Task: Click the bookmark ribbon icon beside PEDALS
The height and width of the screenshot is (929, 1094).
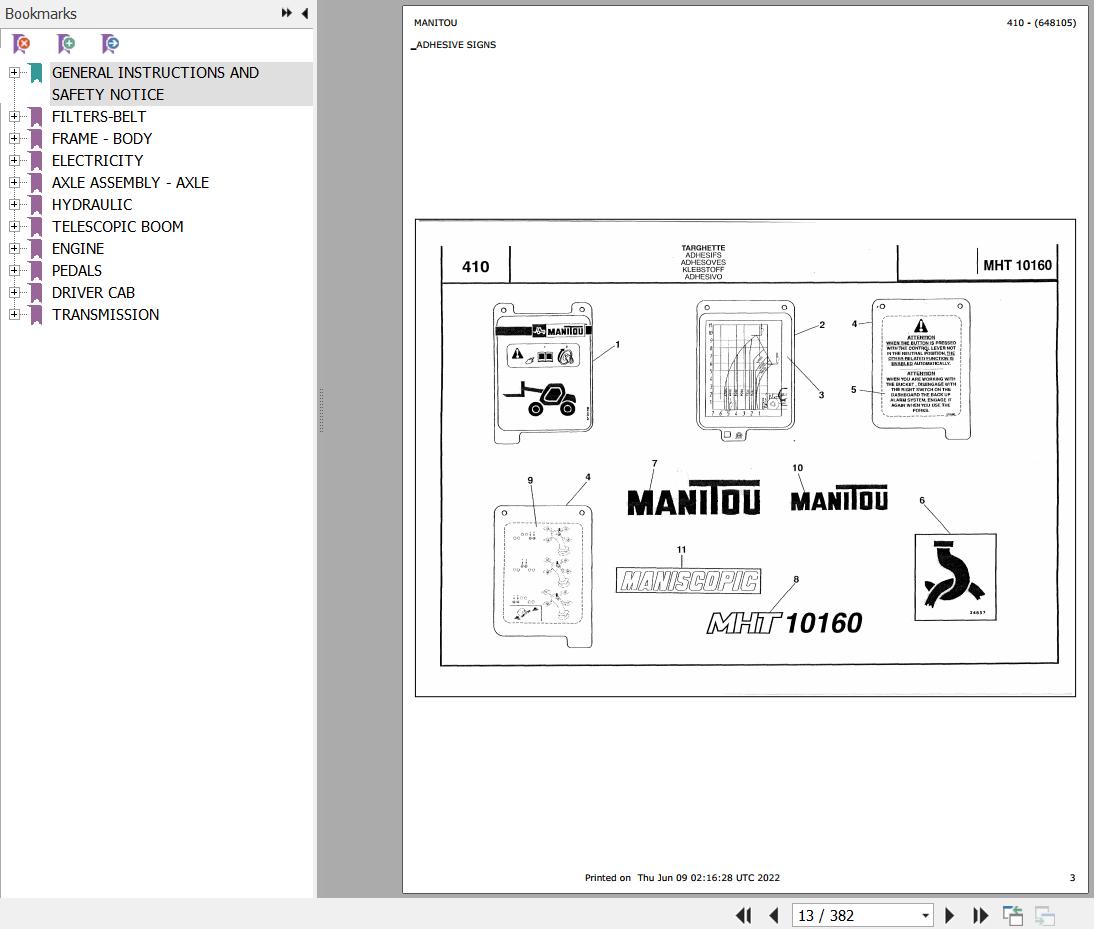Action: 36,271
